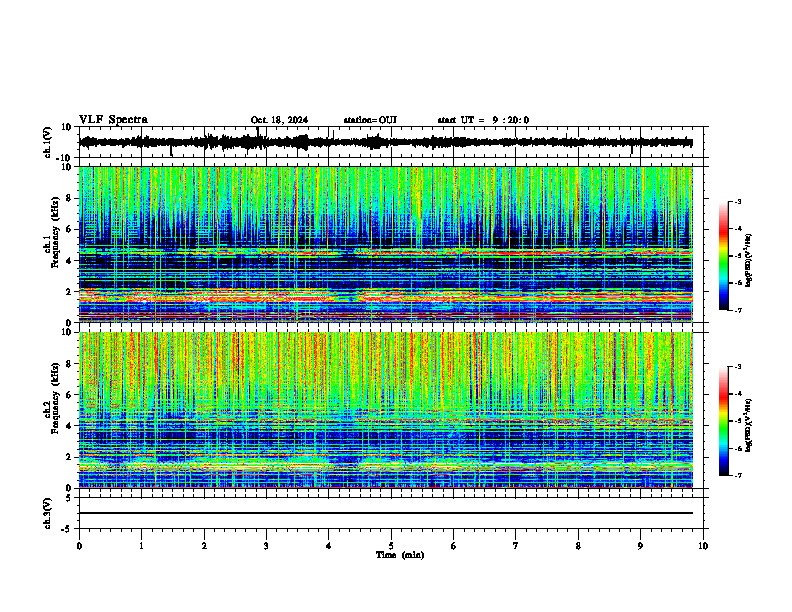Click the "-3" label on ch.1 color scale
The width and height of the screenshot is (792, 612).
(x=737, y=202)
